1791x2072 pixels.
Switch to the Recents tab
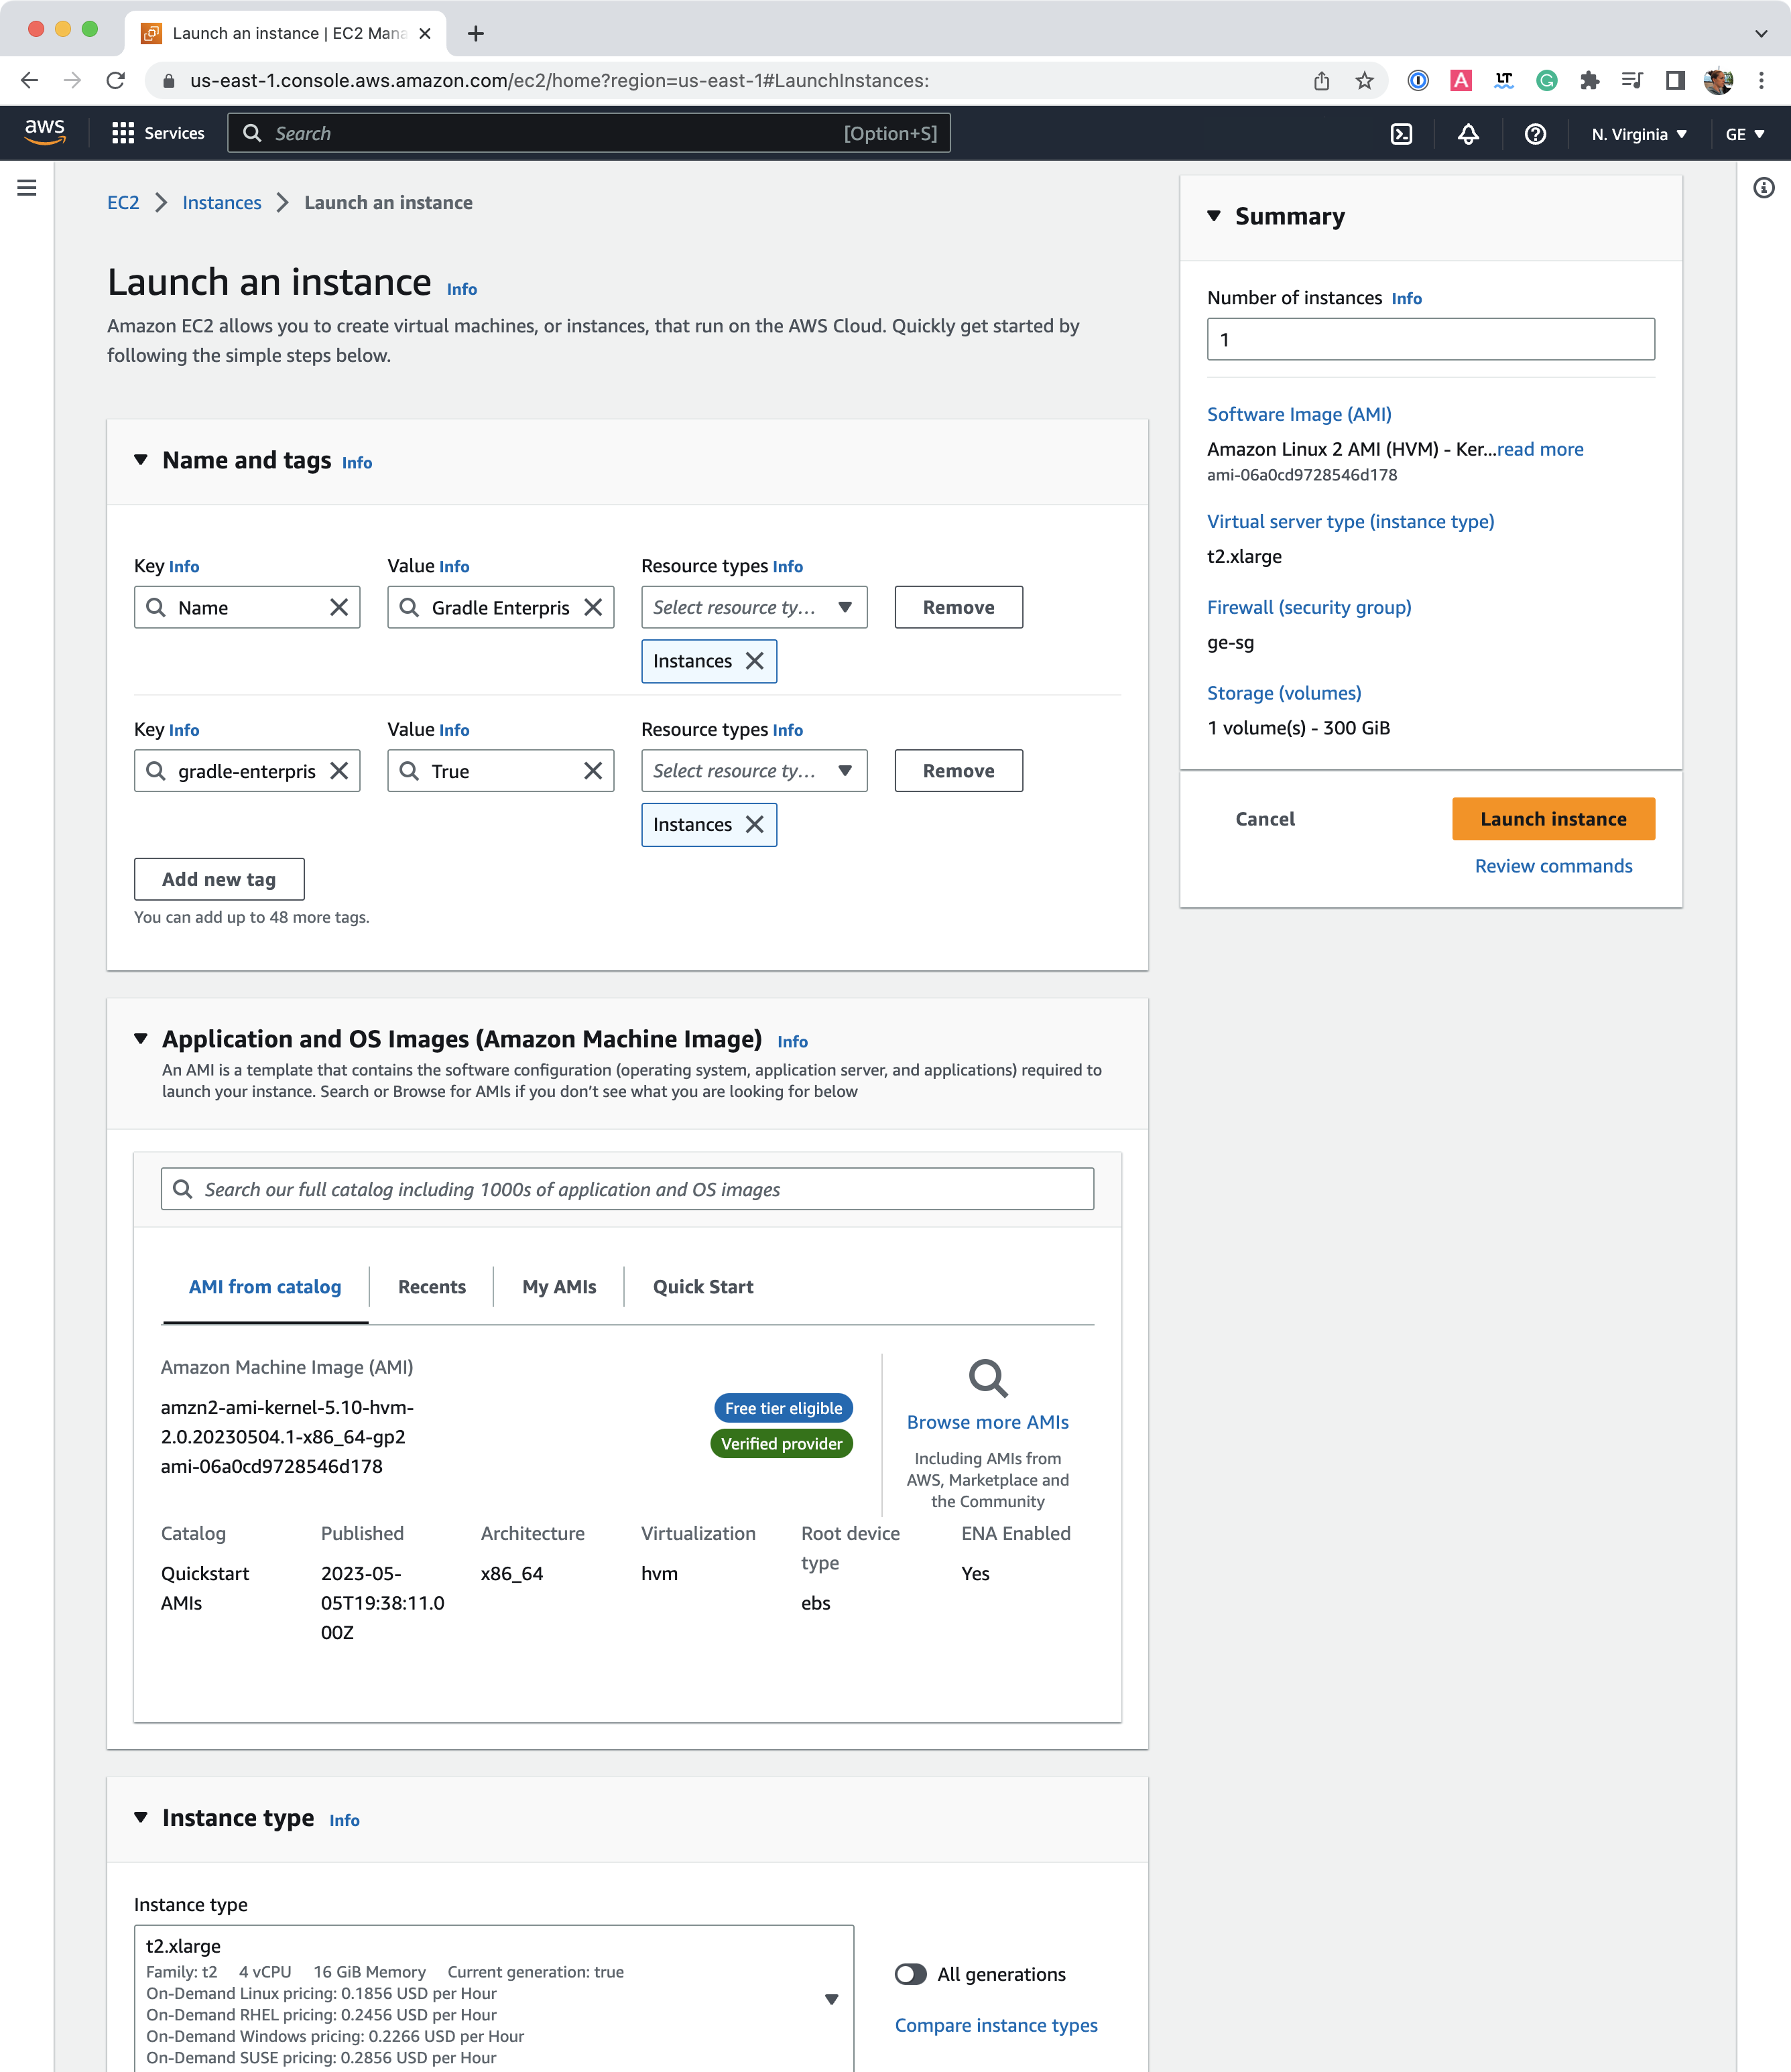[432, 1286]
